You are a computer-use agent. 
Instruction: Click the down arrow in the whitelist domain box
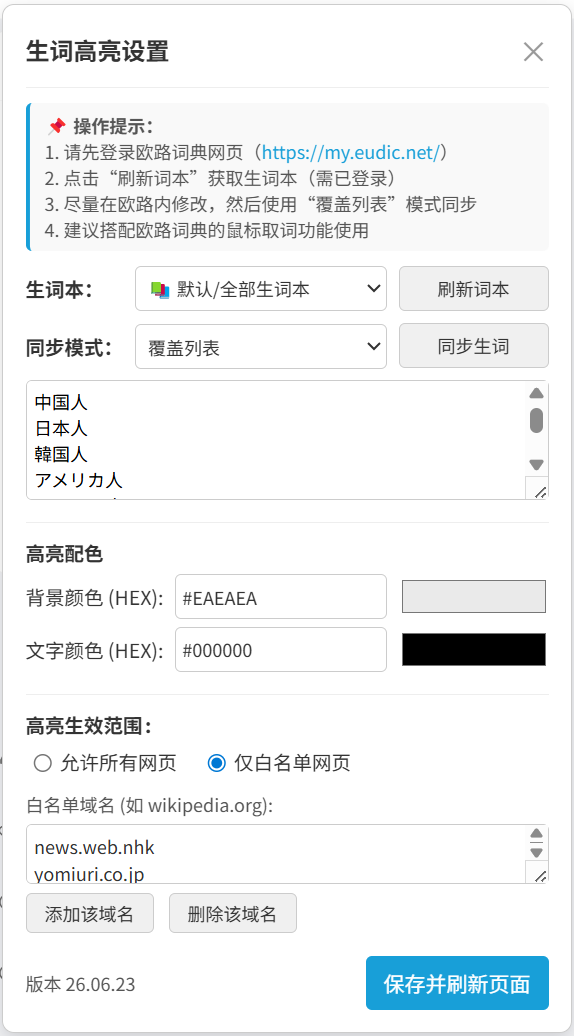pos(536,852)
